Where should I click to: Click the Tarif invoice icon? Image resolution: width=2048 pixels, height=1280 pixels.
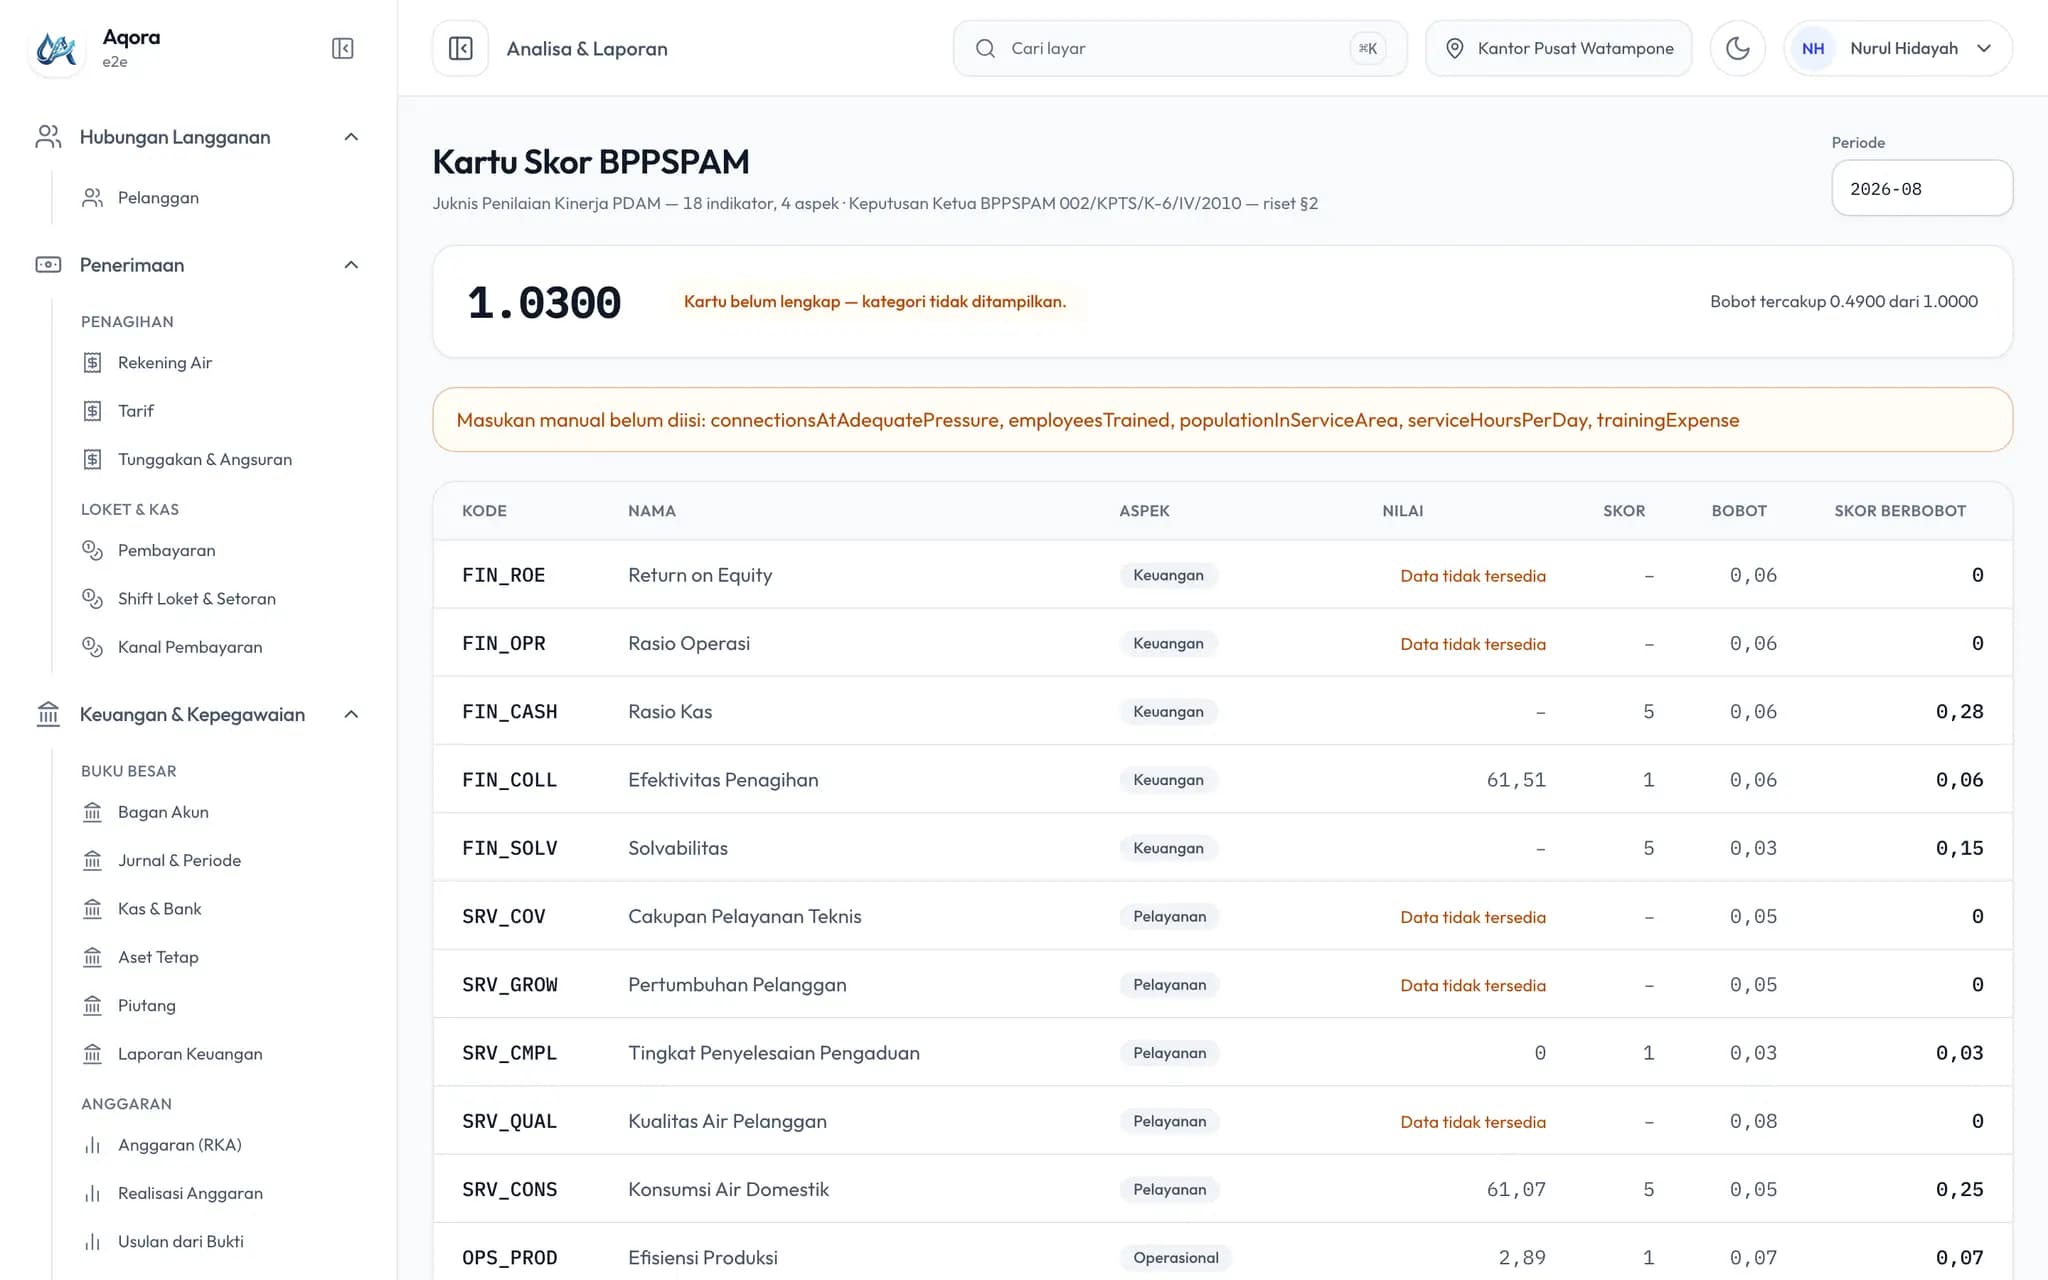tap(92, 411)
